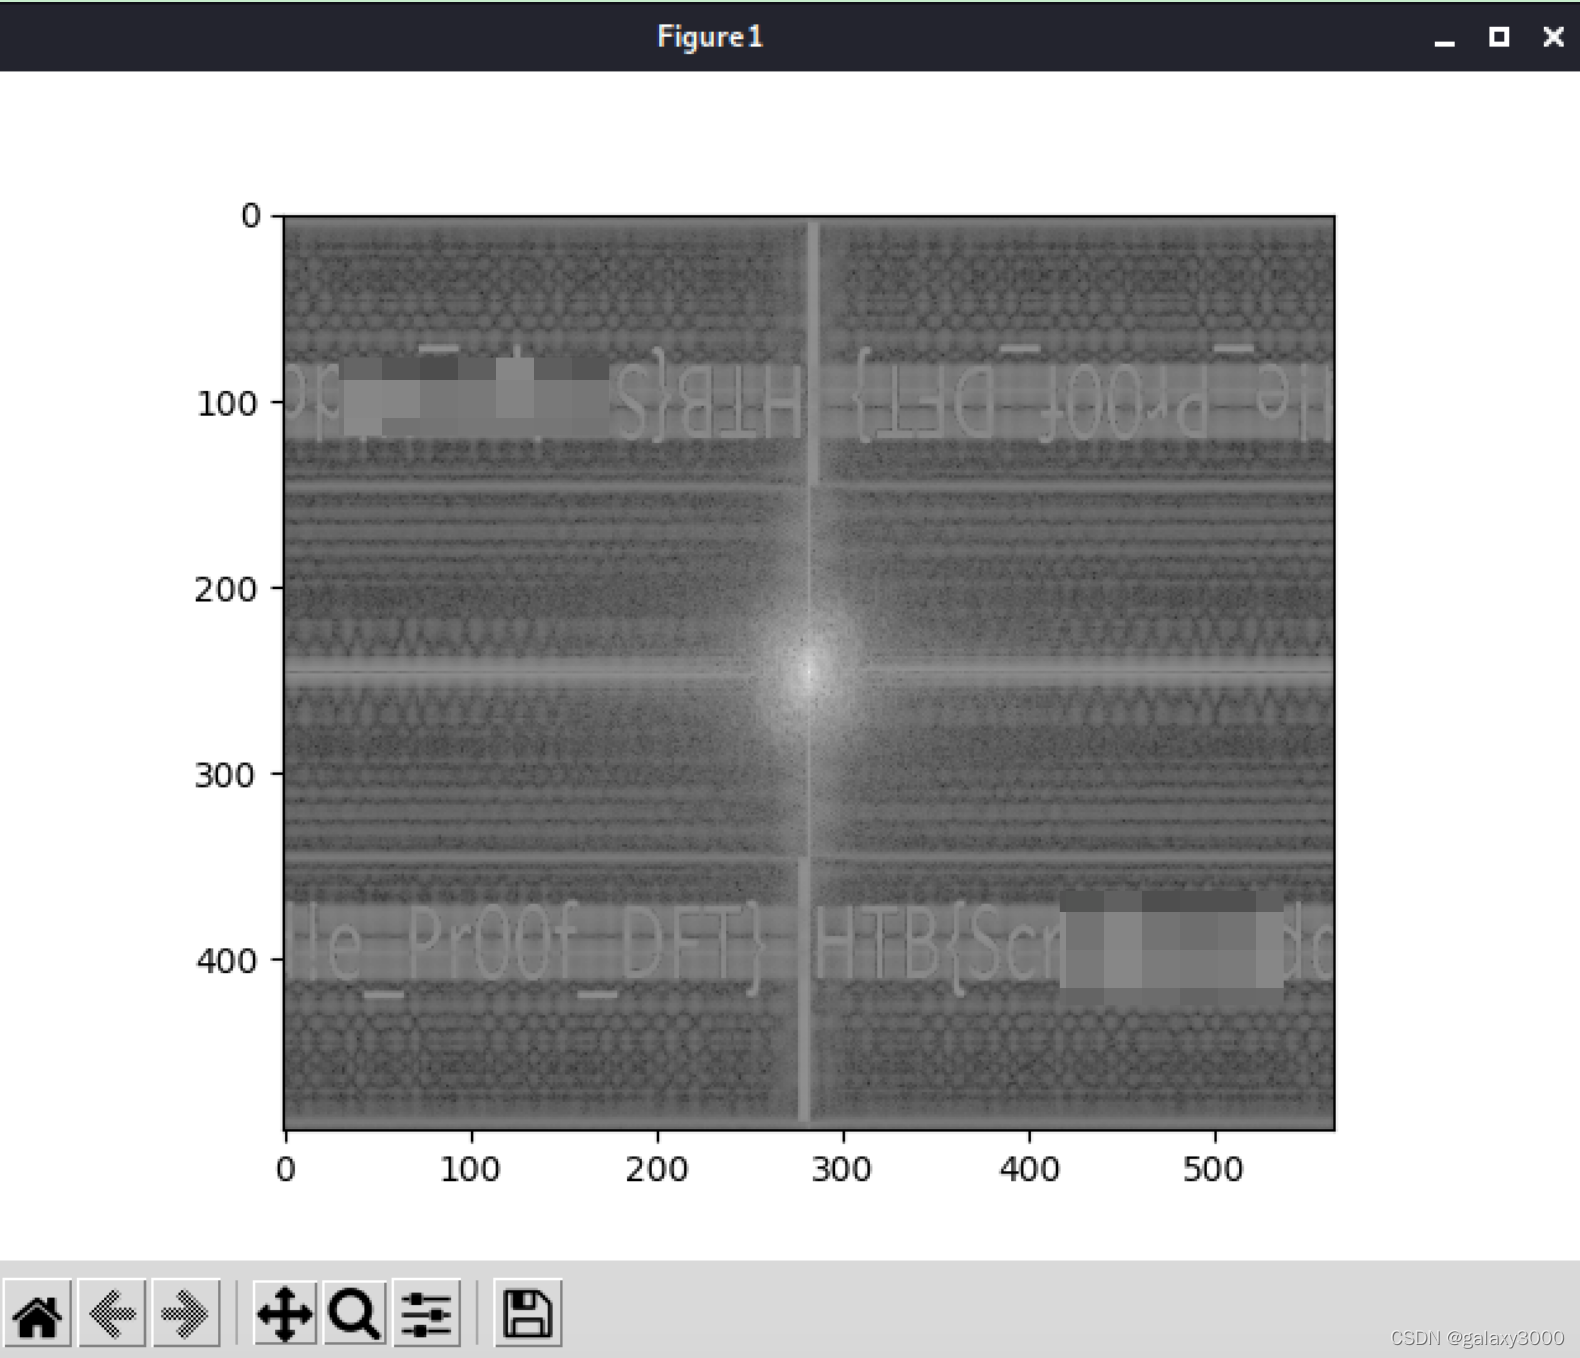Go forward to the next view arrow
The image size is (1580, 1358).
186,1313
